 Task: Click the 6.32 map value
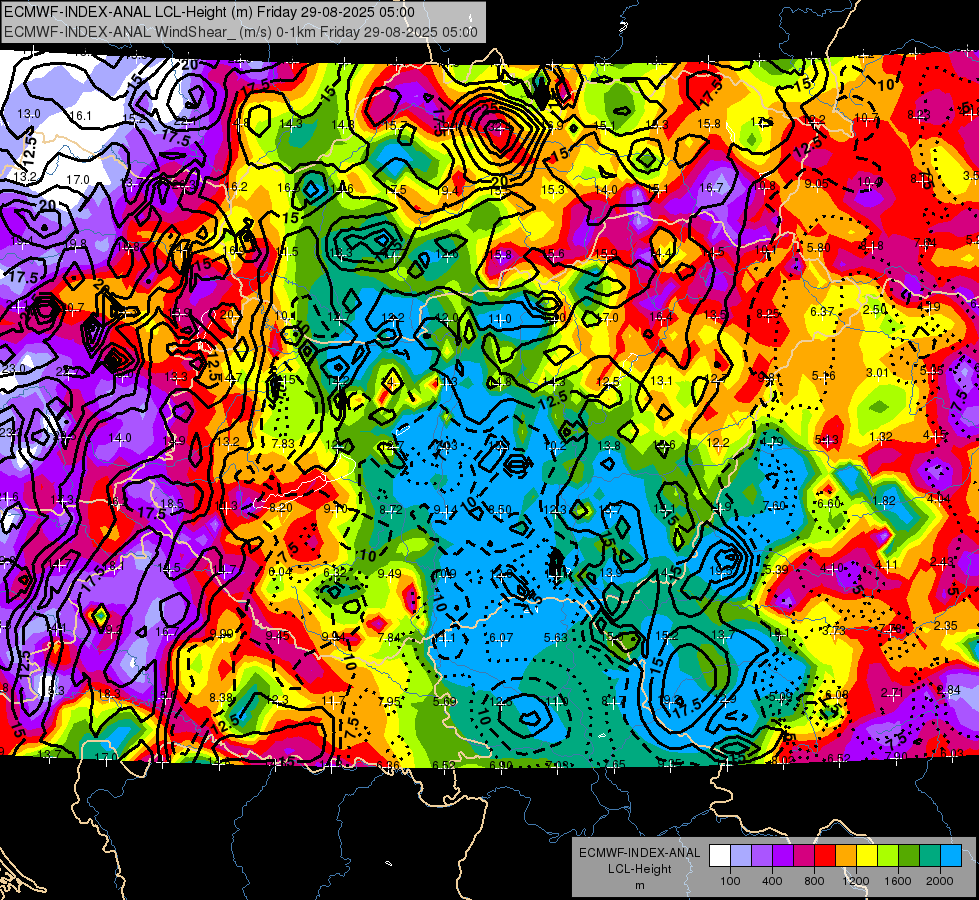[335, 571]
